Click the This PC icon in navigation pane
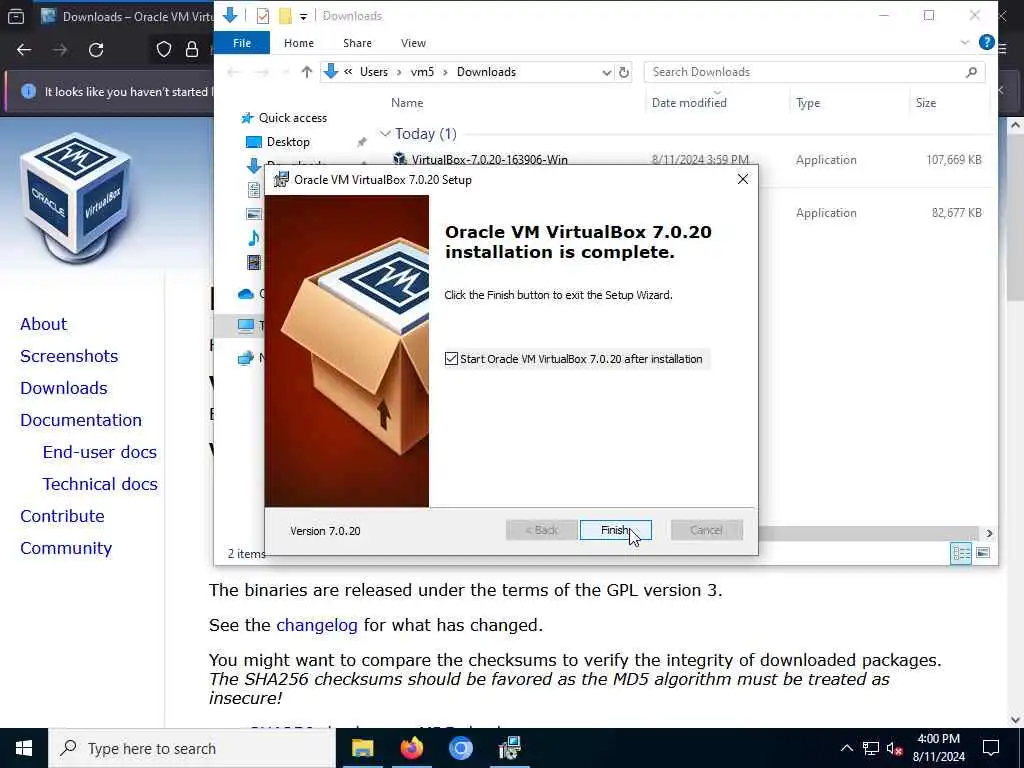This screenshot has width=1024, height=768. point(246,325)
